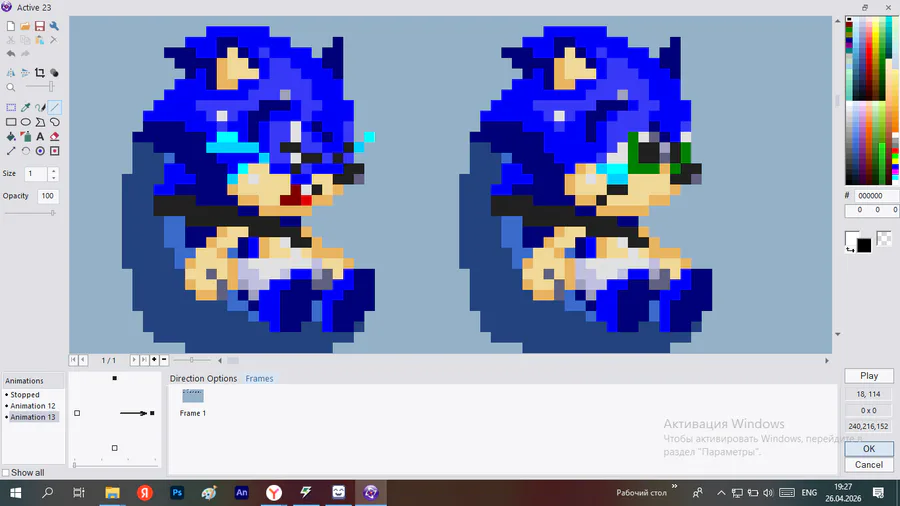This screenshot has width=900, height=506.
Task: Click the Play button
Action: click(x=869, y=376)
